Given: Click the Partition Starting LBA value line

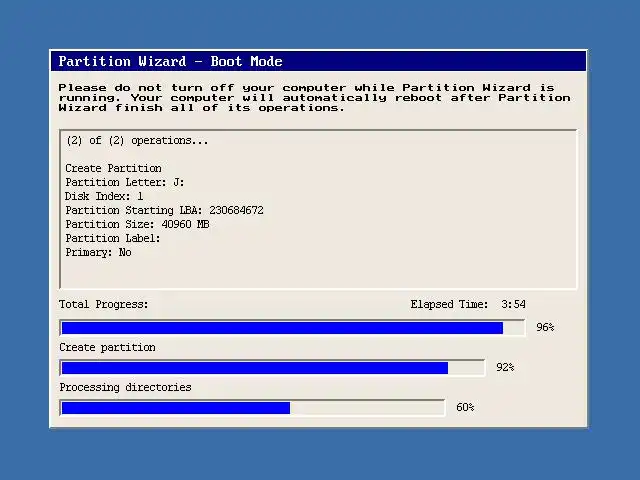Looking at the screenshot, I should coord(164,210).
